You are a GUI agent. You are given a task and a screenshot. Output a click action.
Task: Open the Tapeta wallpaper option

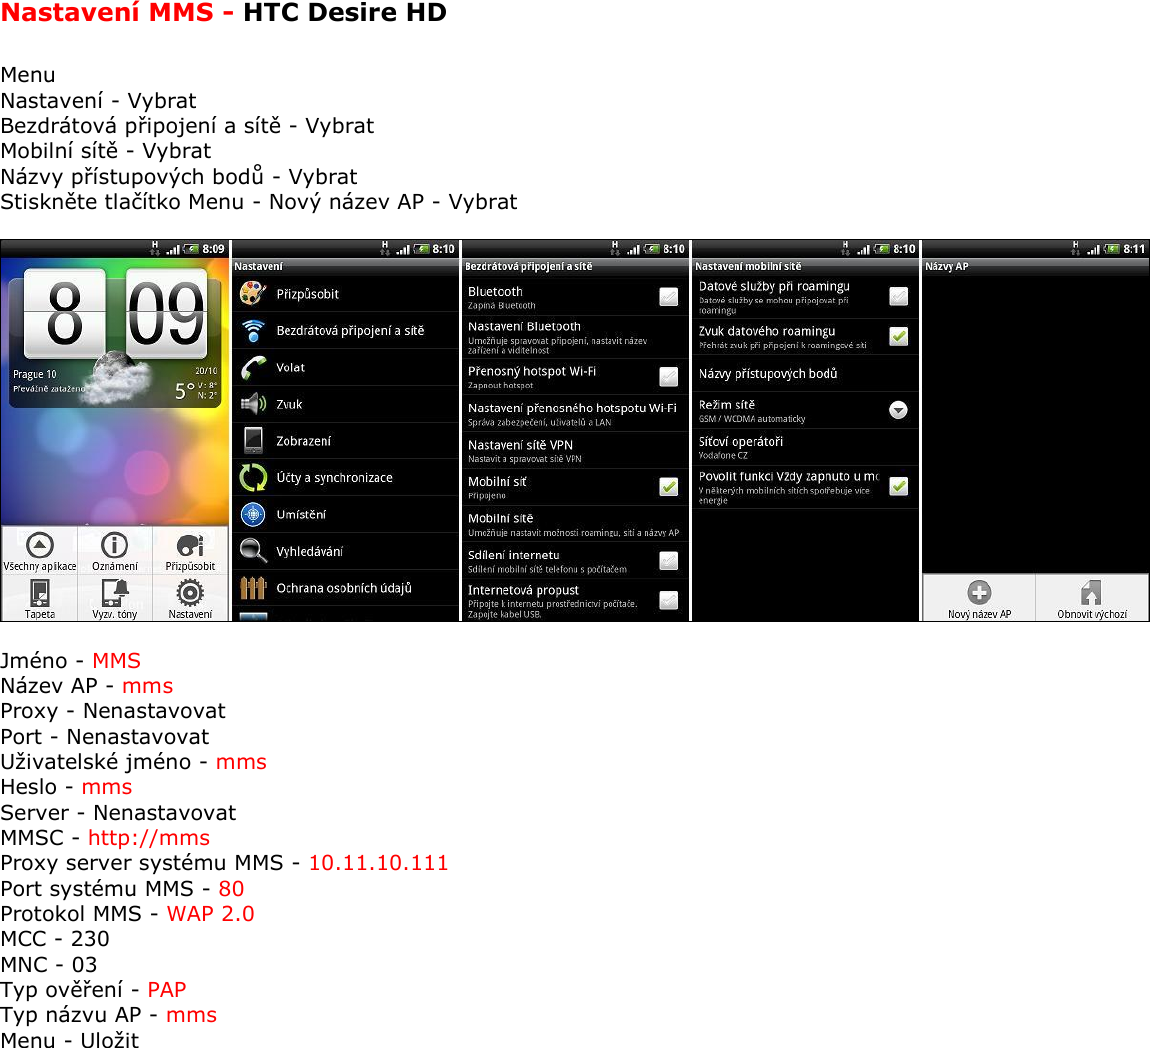coord(40,593)
